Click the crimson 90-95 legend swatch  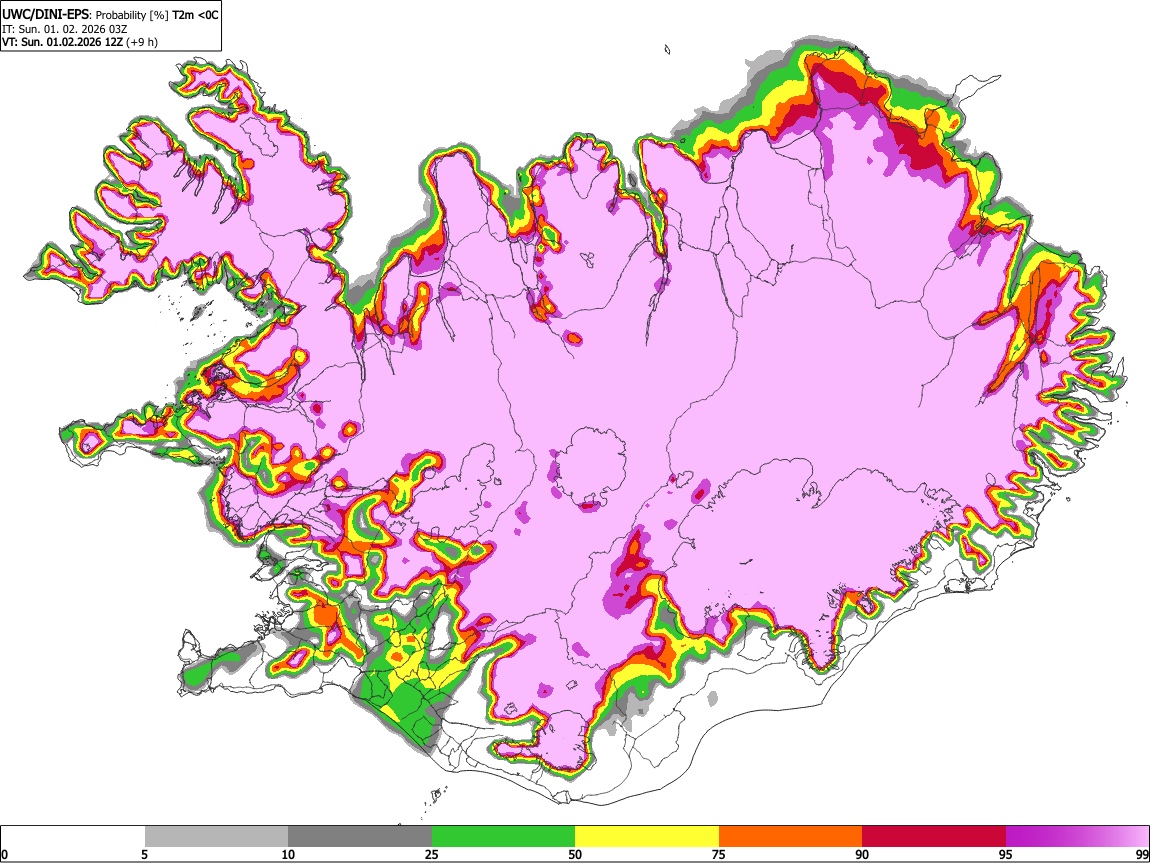(x=934, y=837)
